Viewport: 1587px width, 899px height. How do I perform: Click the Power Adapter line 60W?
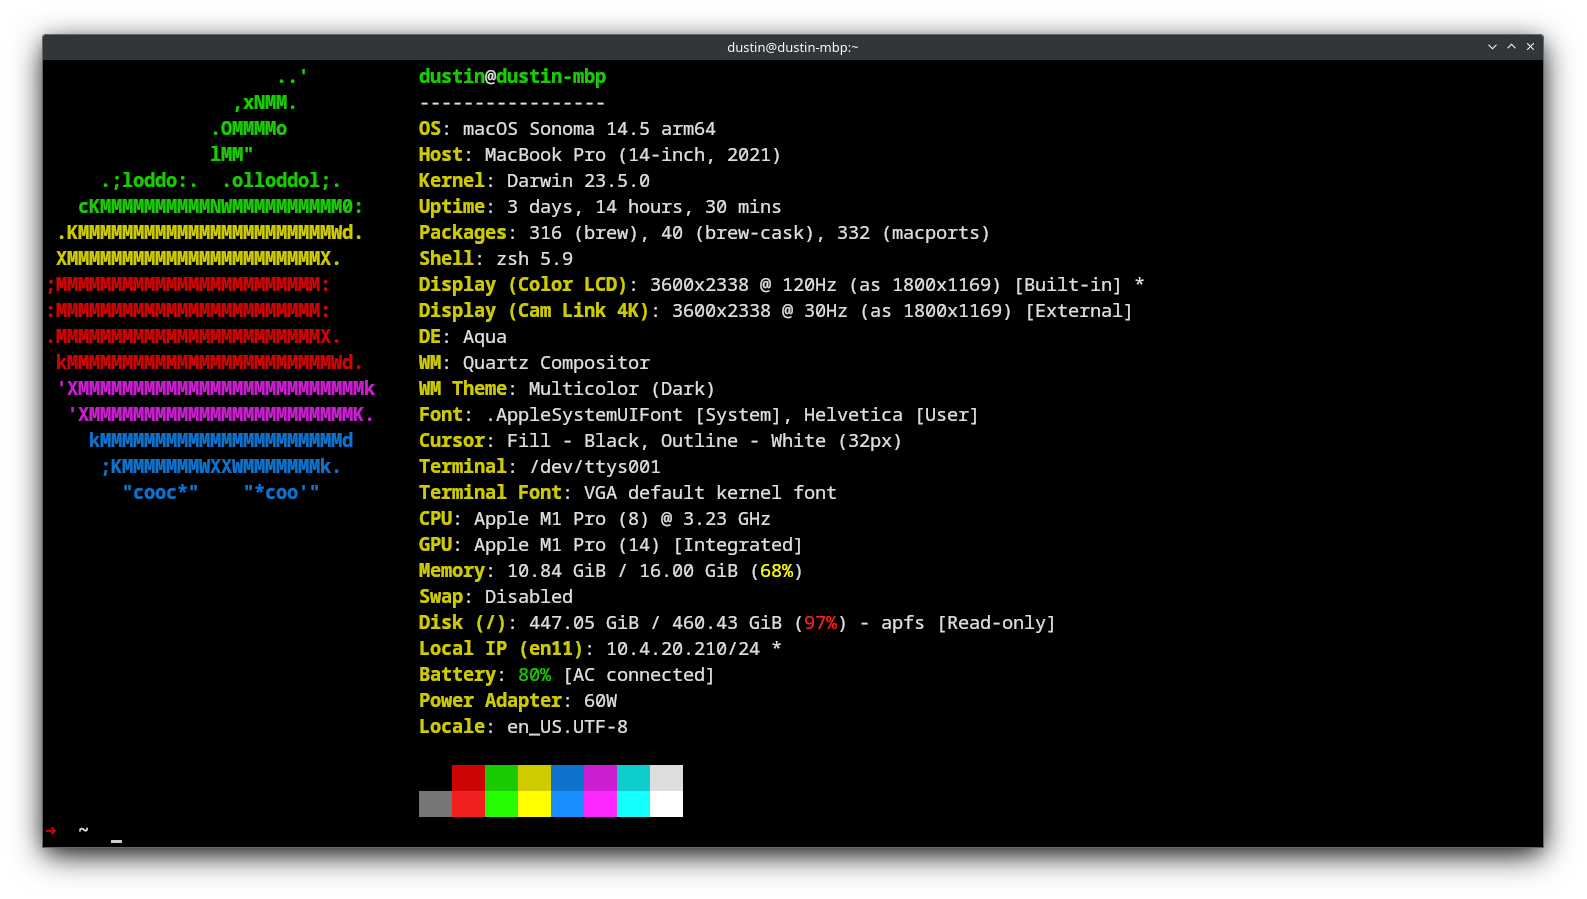click(518, 701)
